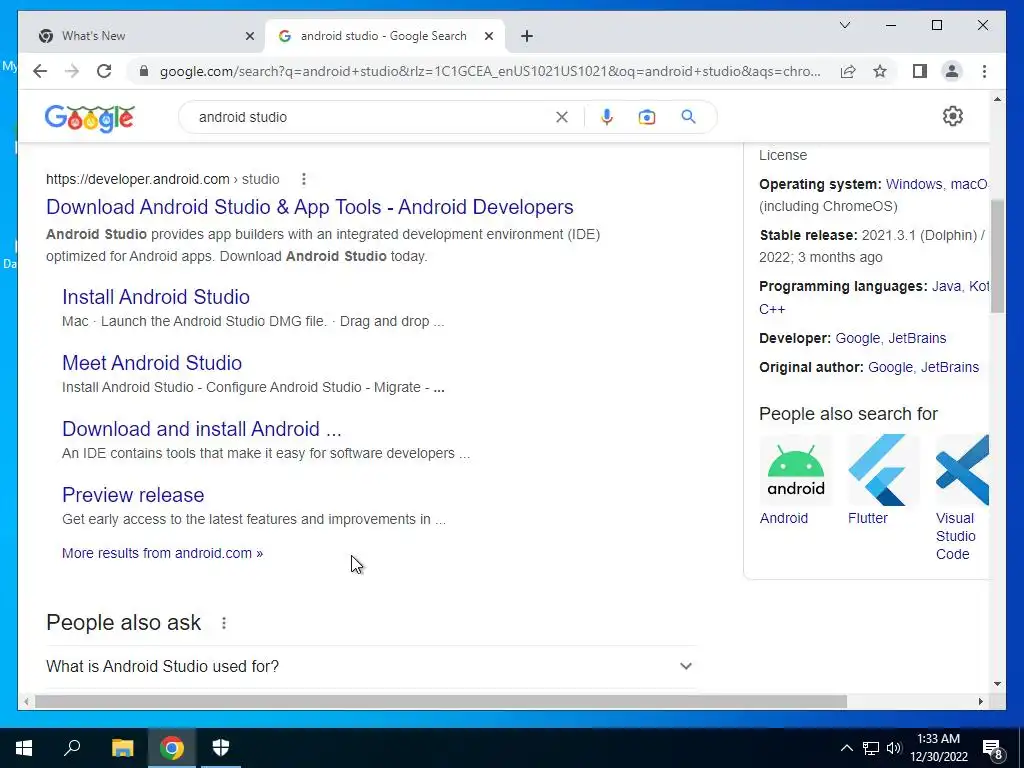Share this page icon in address bar
This screenshot has height=768, width=1024.
(x=848, y=71)
